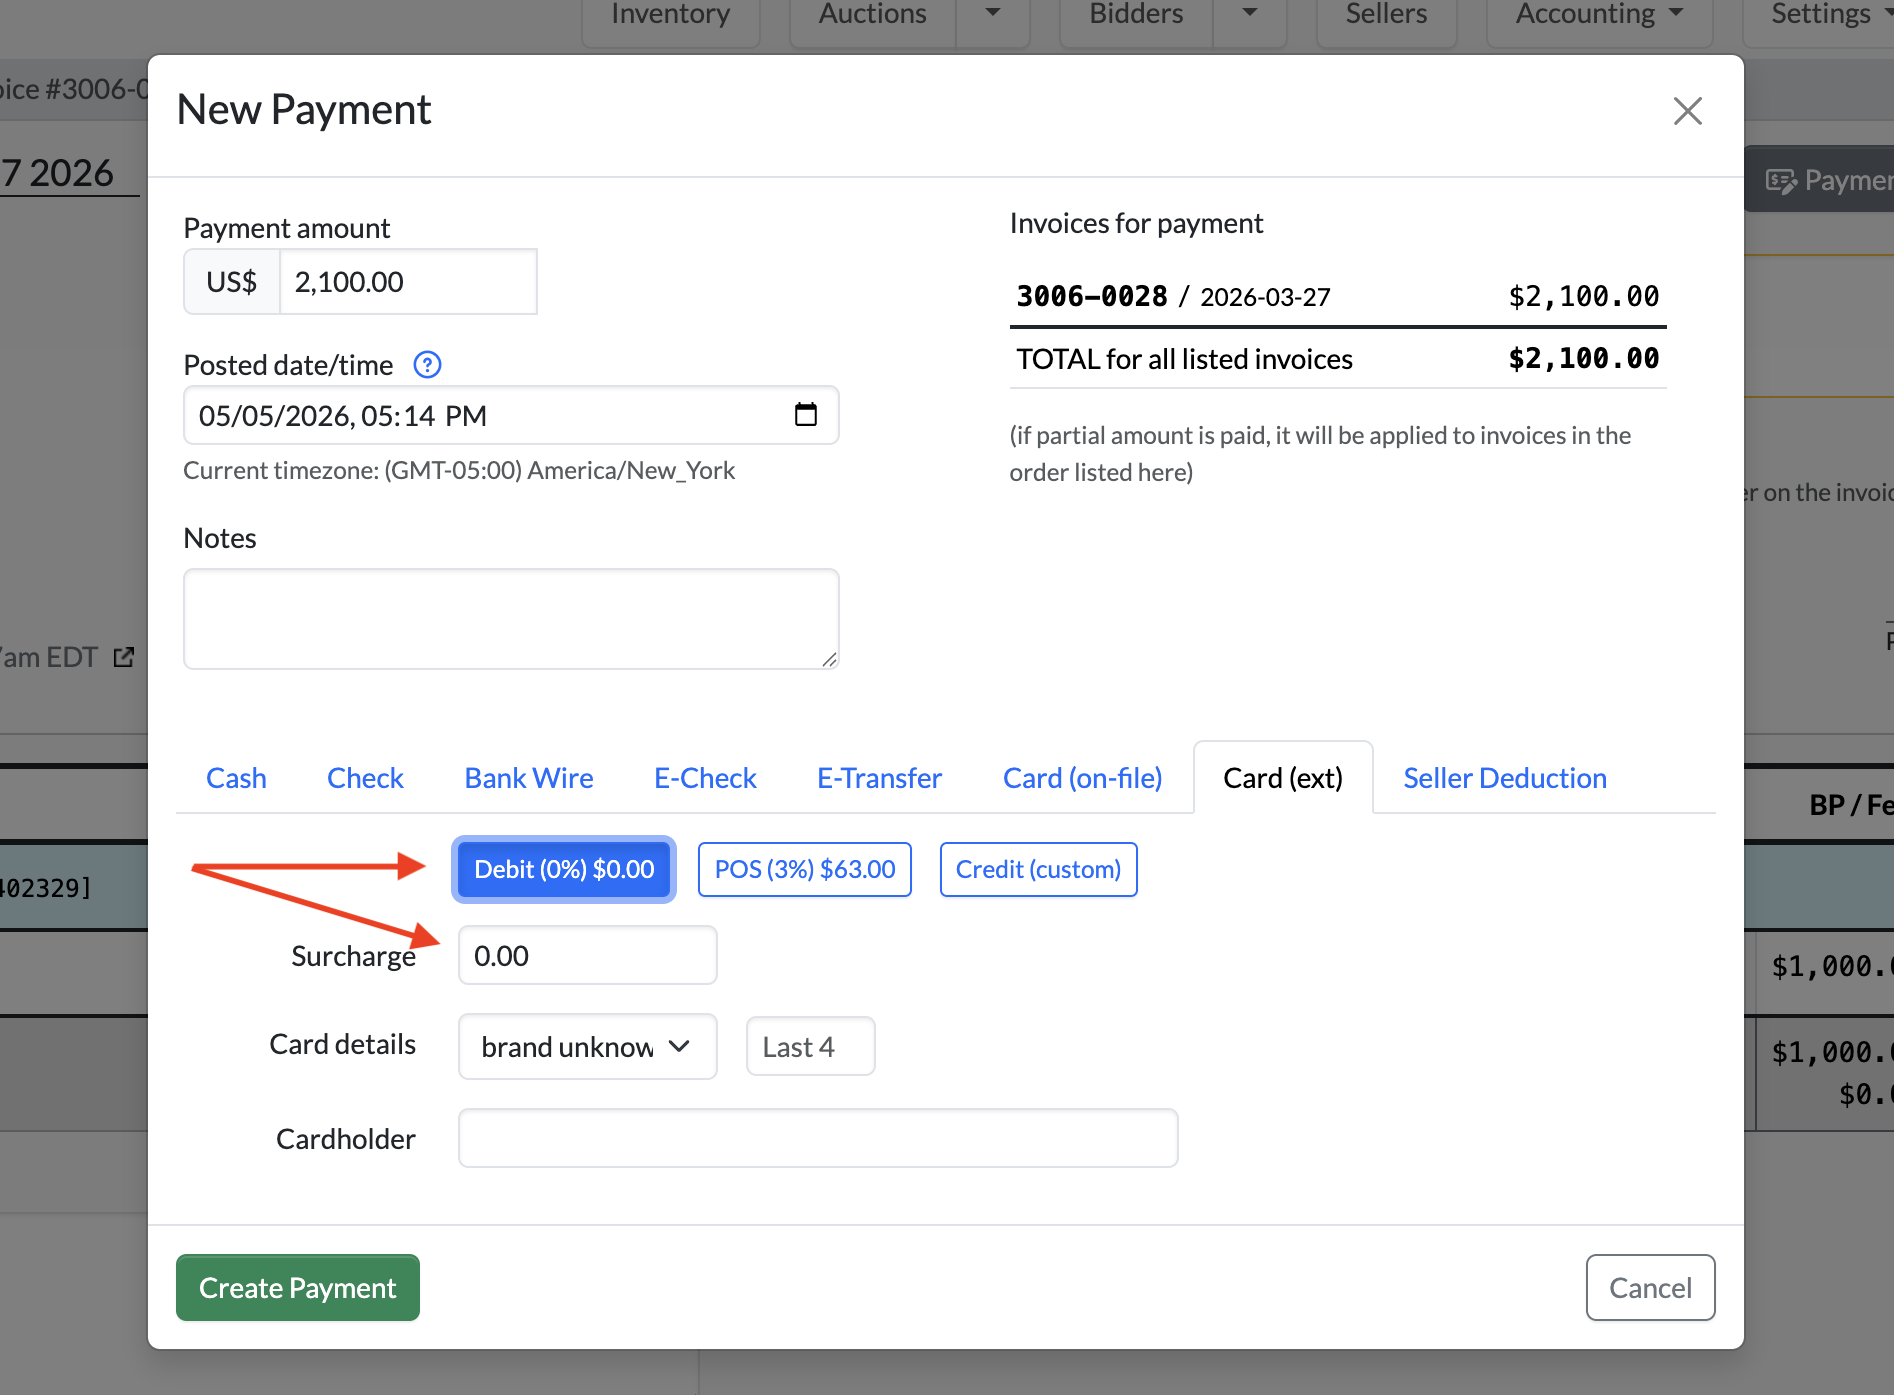Image resolution: width=1894 pixels, height=1395 pixels.
Task: Click the Create Payment button
Action: tap(298, 1287)
